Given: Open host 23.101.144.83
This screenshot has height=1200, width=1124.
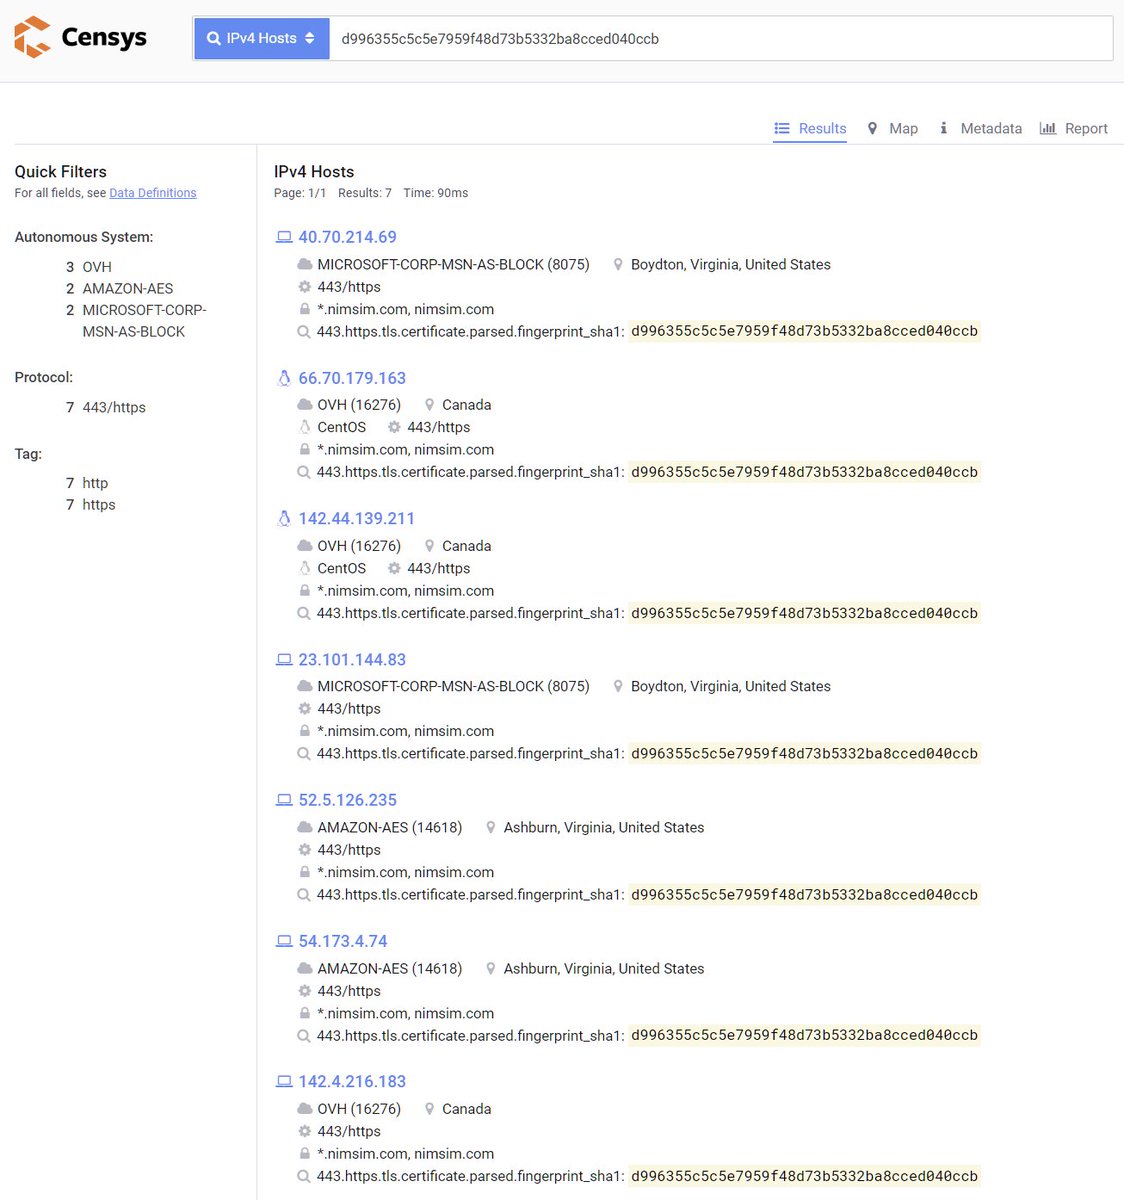Looking at the screenshot, I should tap(352, 660).
